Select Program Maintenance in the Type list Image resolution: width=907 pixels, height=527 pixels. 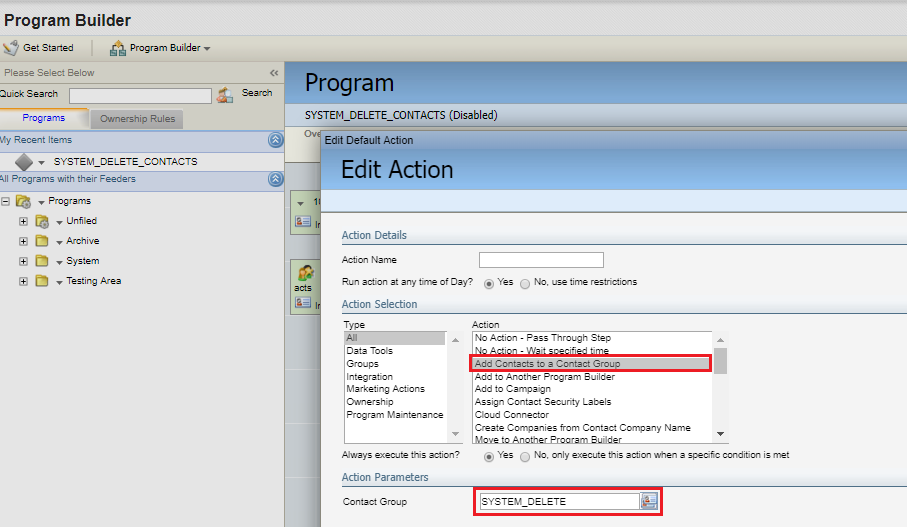394,415
